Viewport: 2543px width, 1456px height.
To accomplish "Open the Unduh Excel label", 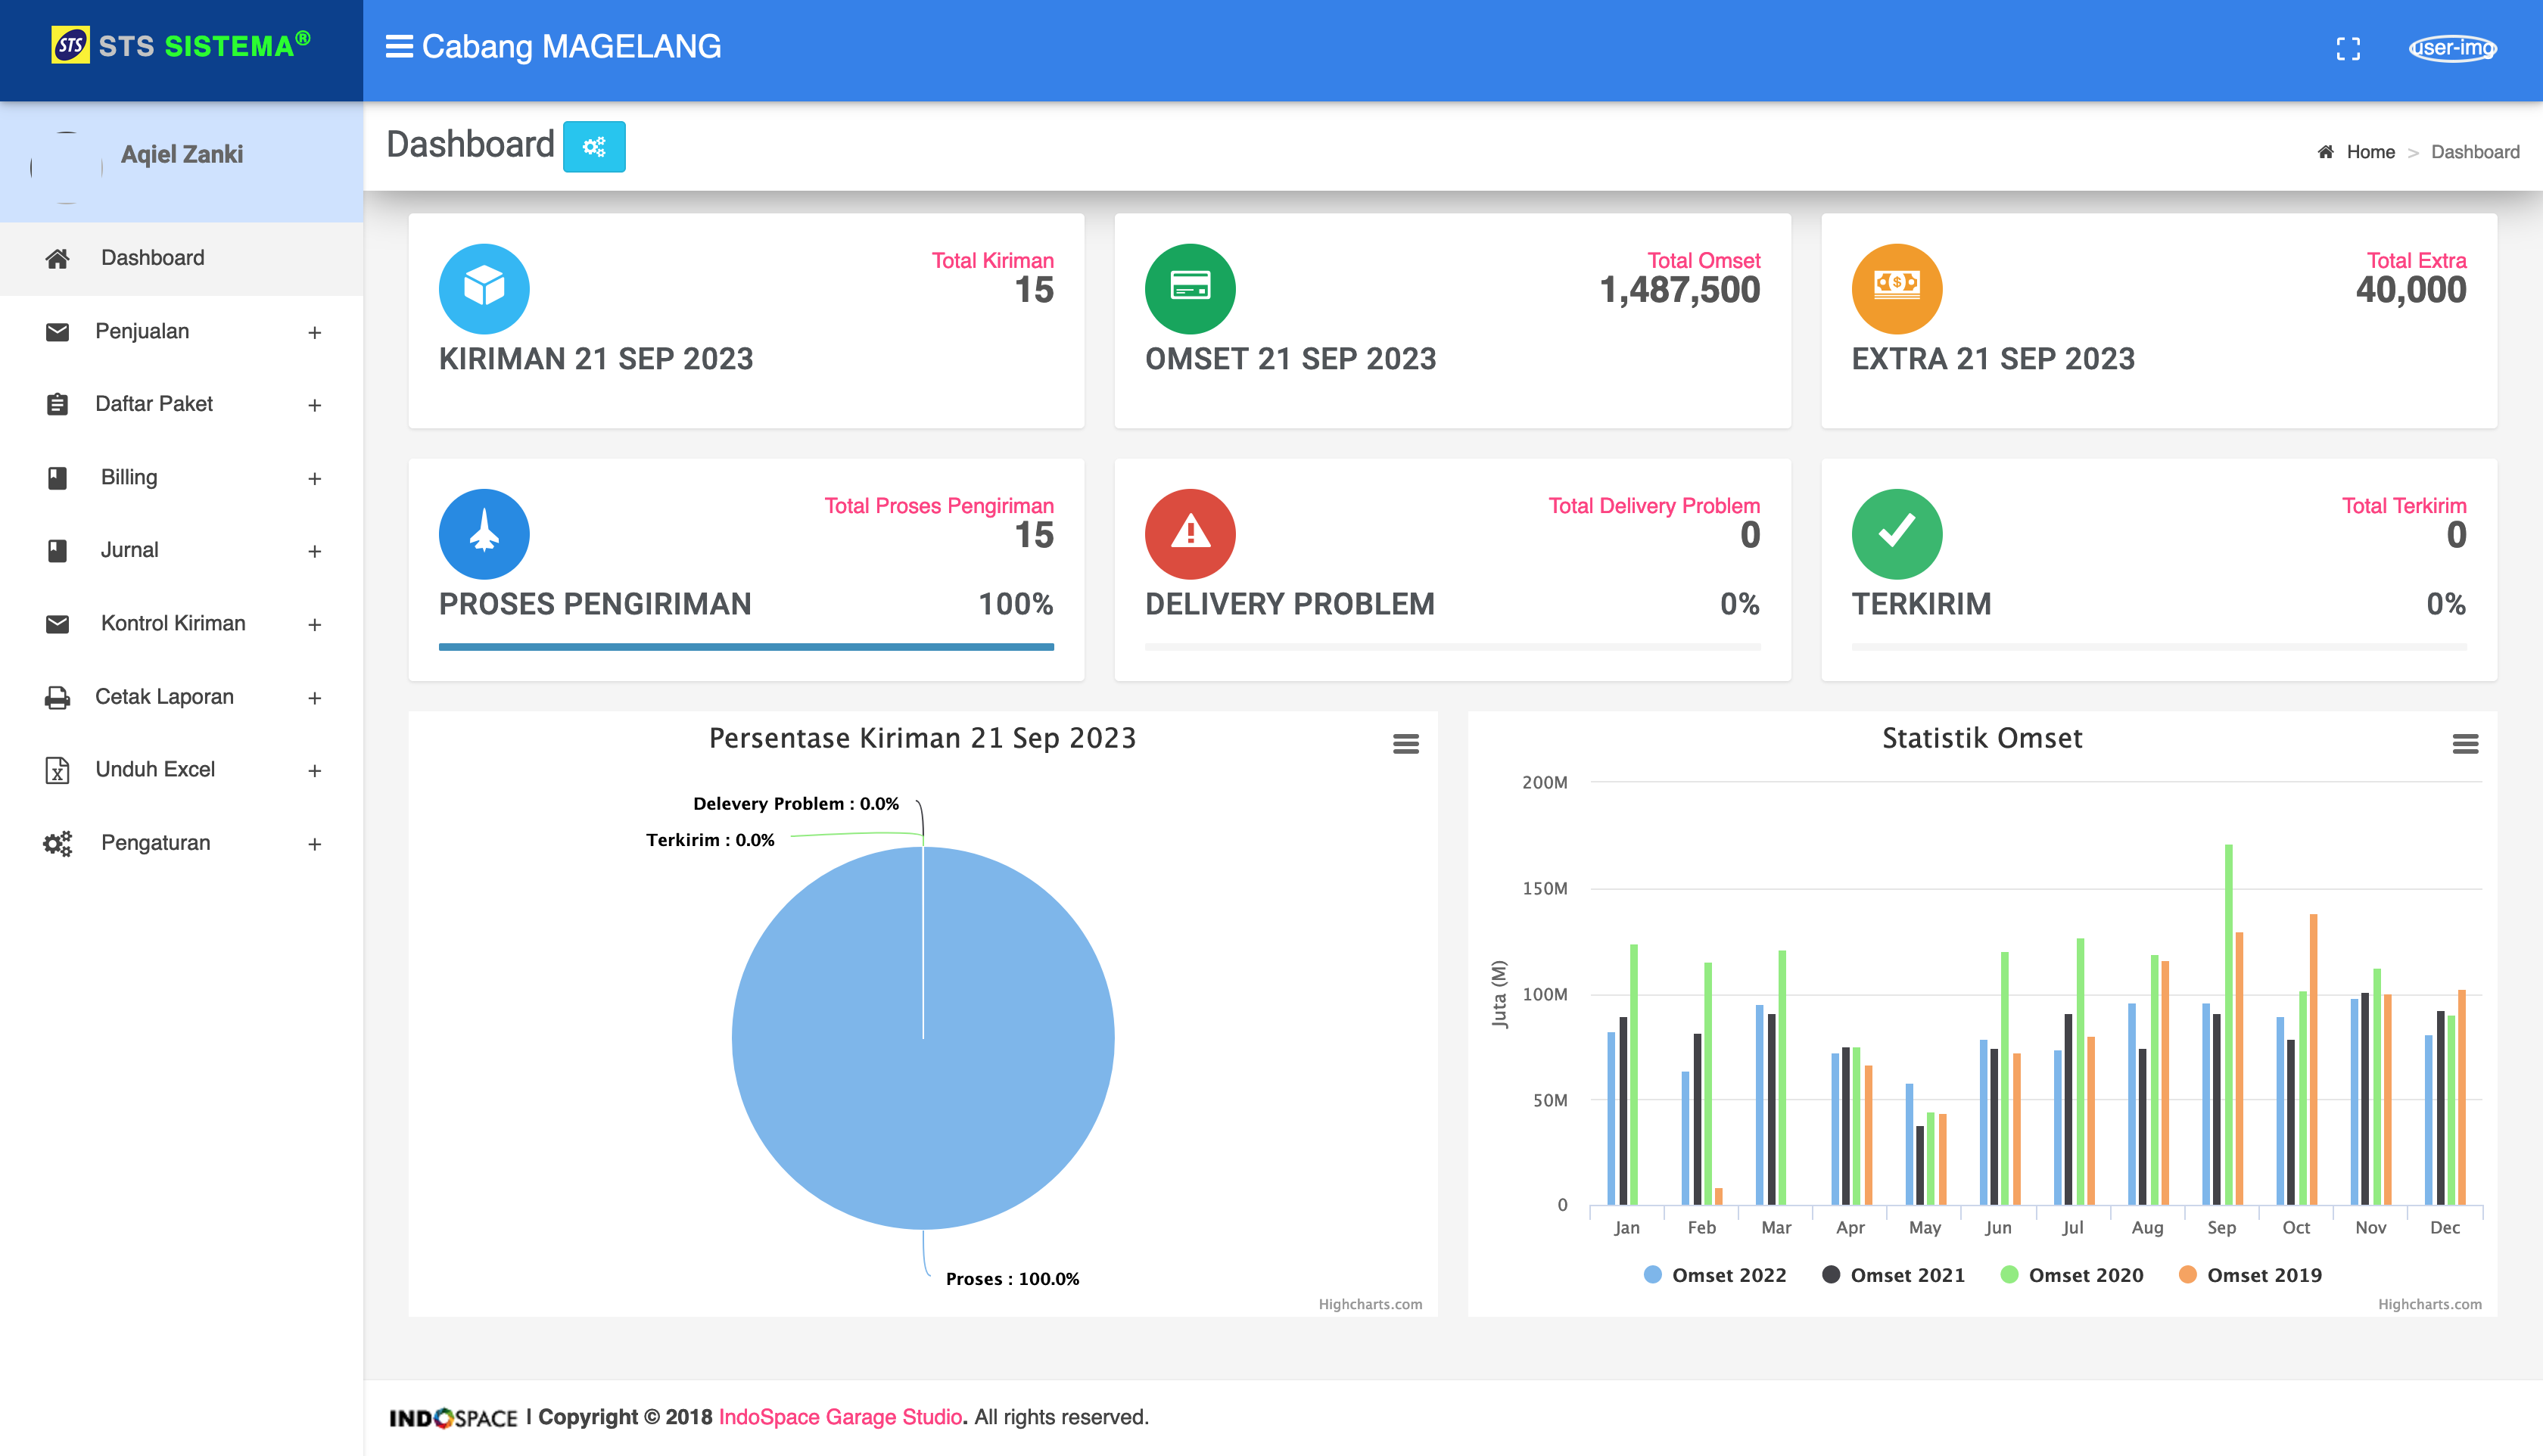I will (x=155, y=770).
